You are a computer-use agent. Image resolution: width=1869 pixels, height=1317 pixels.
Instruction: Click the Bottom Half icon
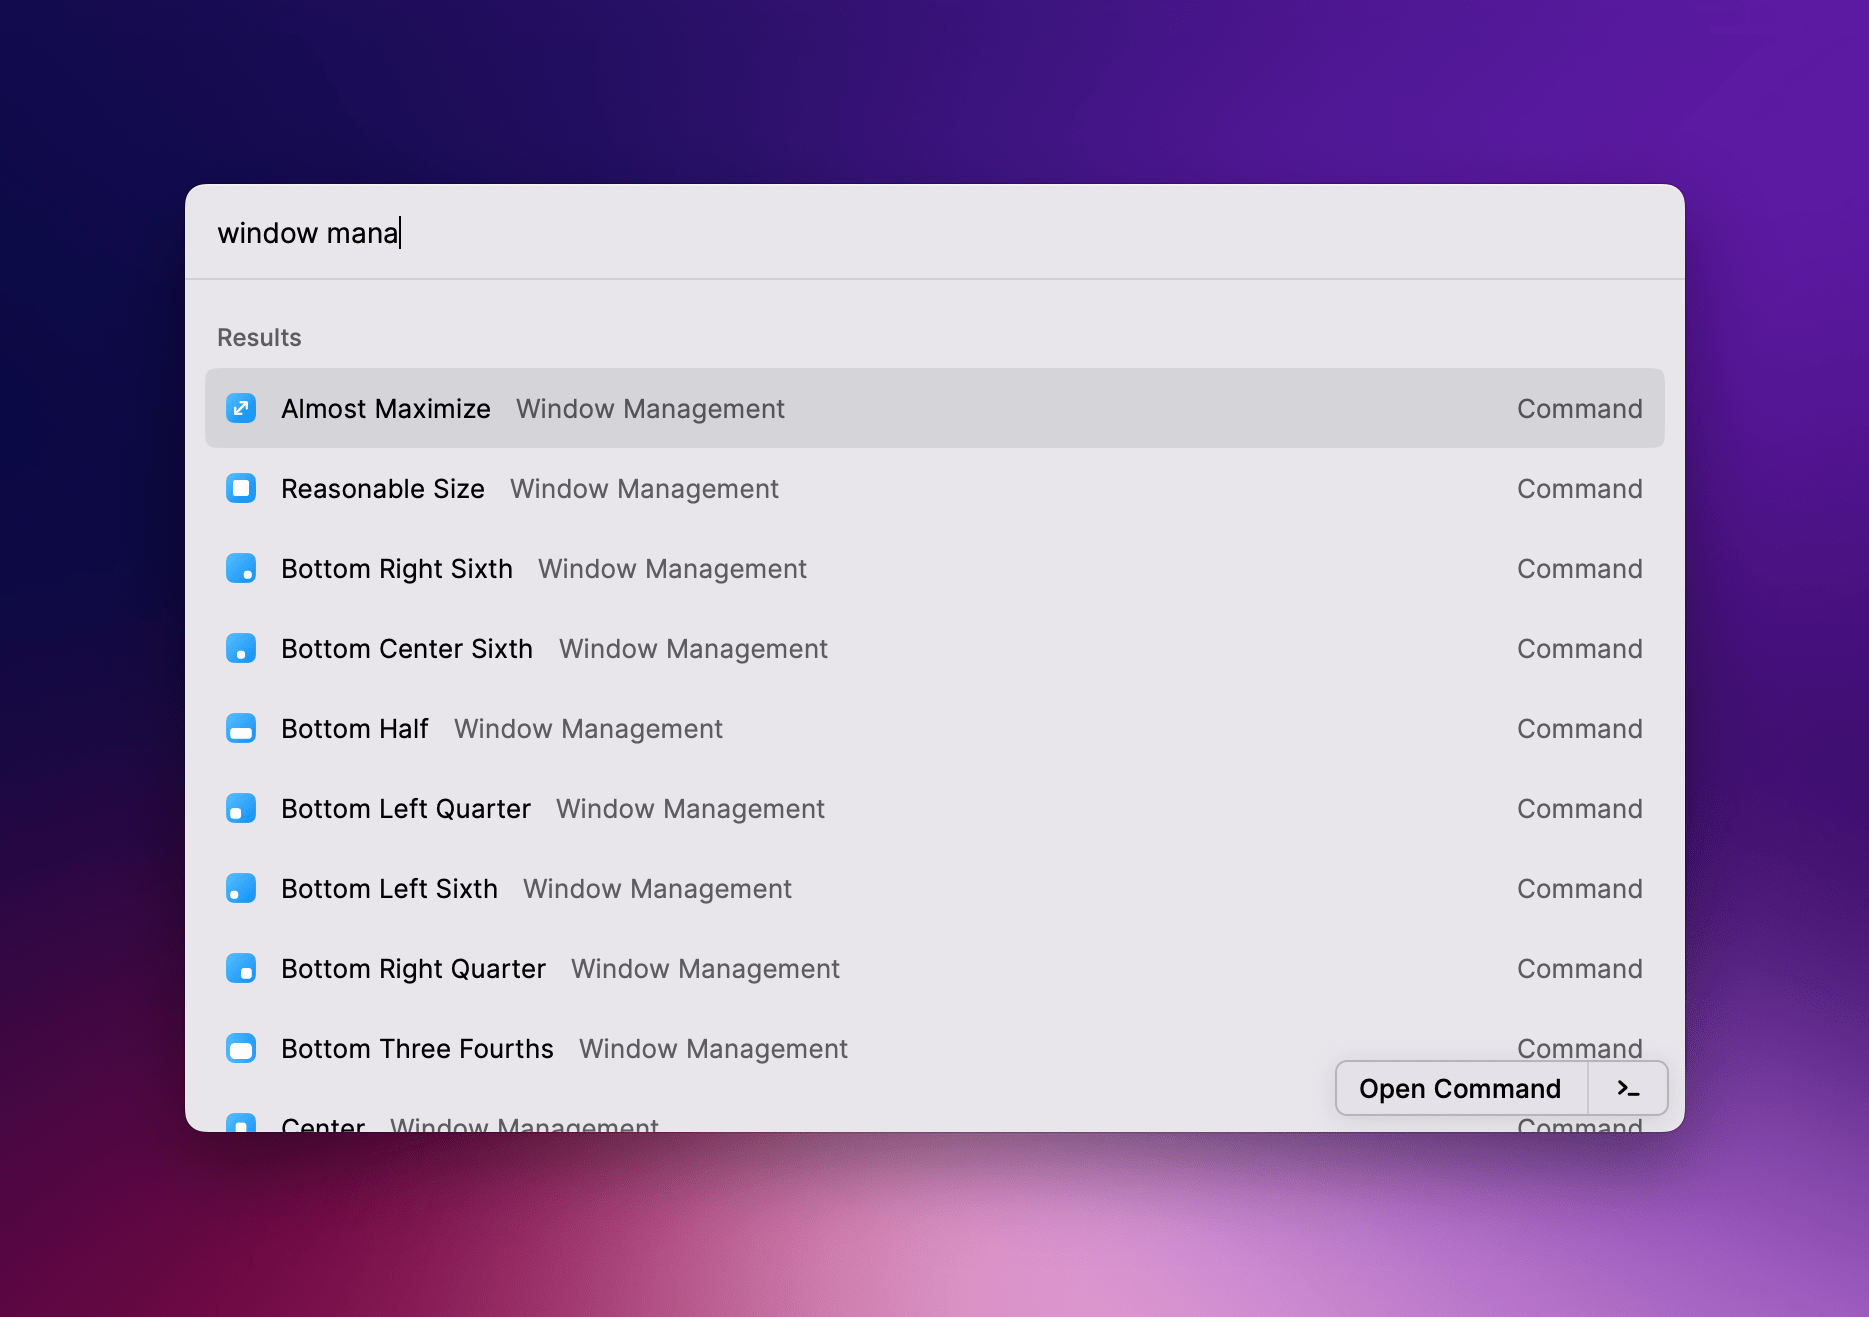tap(241, 728)
